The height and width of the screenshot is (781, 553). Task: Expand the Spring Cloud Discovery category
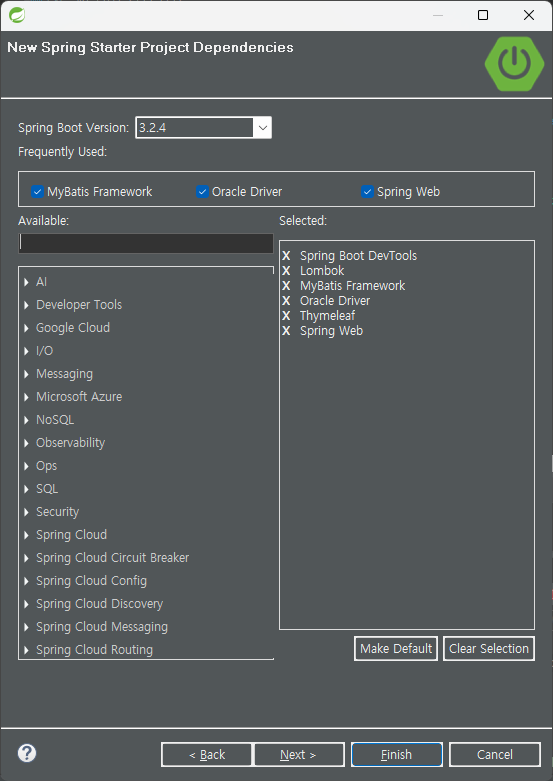pyautogui.click(x=26, y=604)
